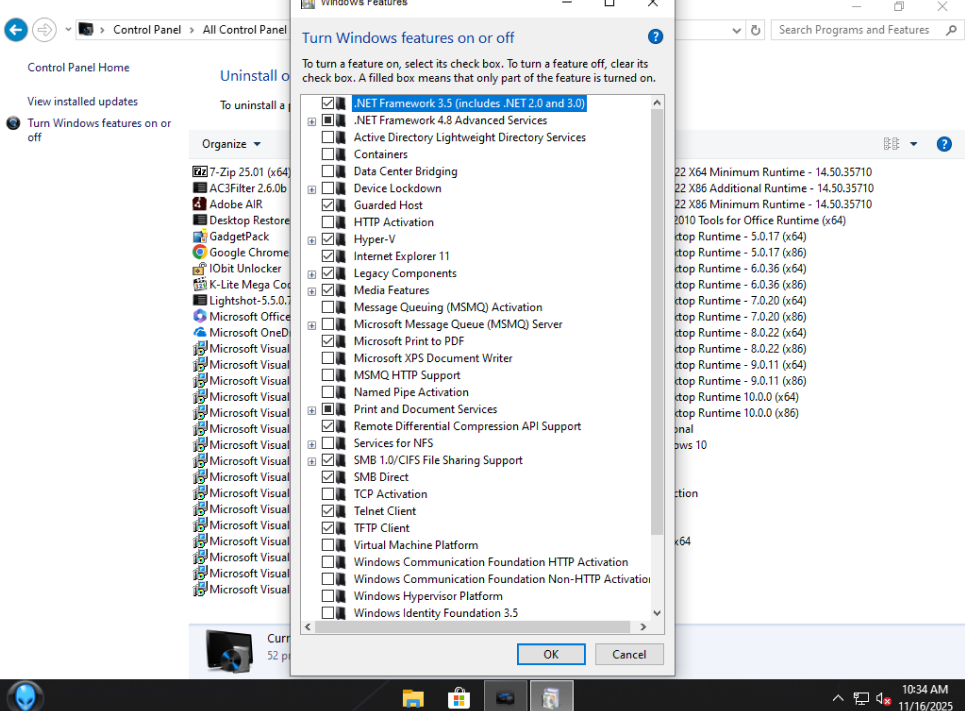The width and height of the screenshot is (965, 711).
Task: Open Microsoft Store from taskbar
Action: tap(459, 698)
